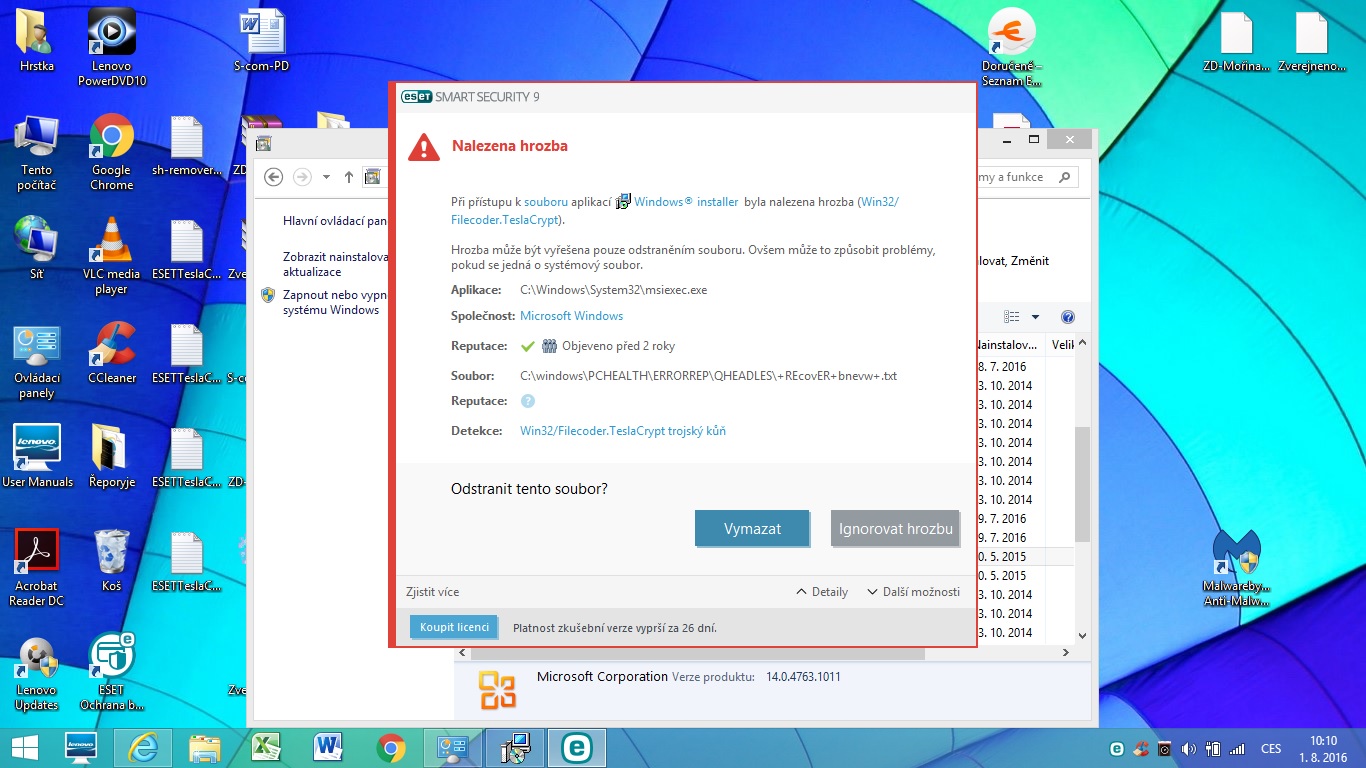Select the CCleaner desktop icon
This screenshot has height=768, width=1366.
[x=112, y=352]
